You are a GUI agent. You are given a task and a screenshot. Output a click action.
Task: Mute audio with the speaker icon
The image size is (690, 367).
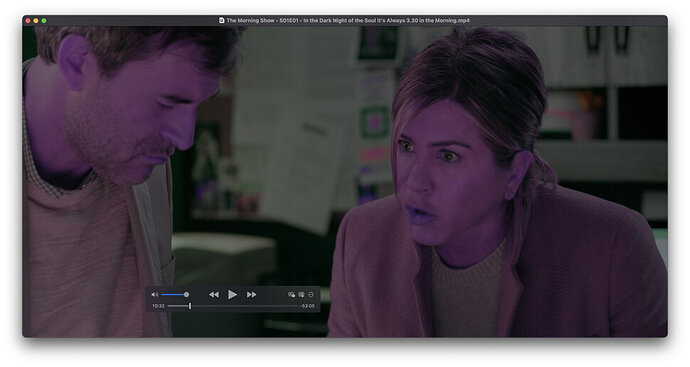154,294
